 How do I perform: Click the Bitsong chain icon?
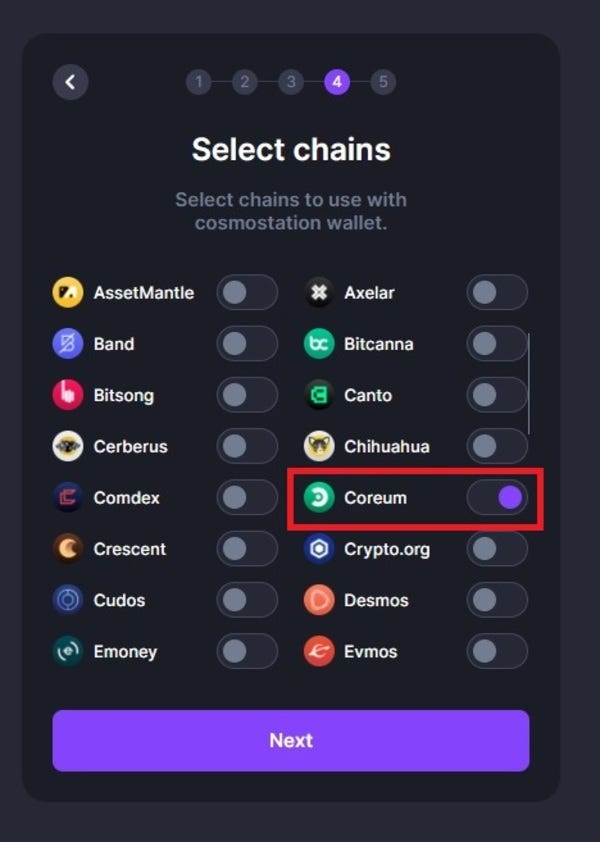tap(67, 395)
